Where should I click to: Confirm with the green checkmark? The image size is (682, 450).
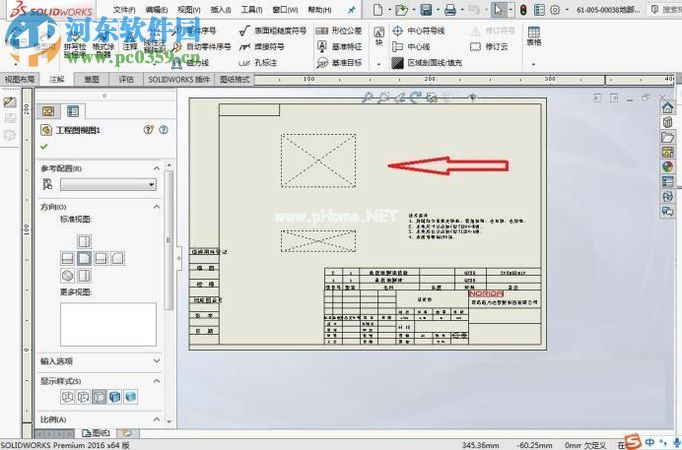click(x=44, y=147)
